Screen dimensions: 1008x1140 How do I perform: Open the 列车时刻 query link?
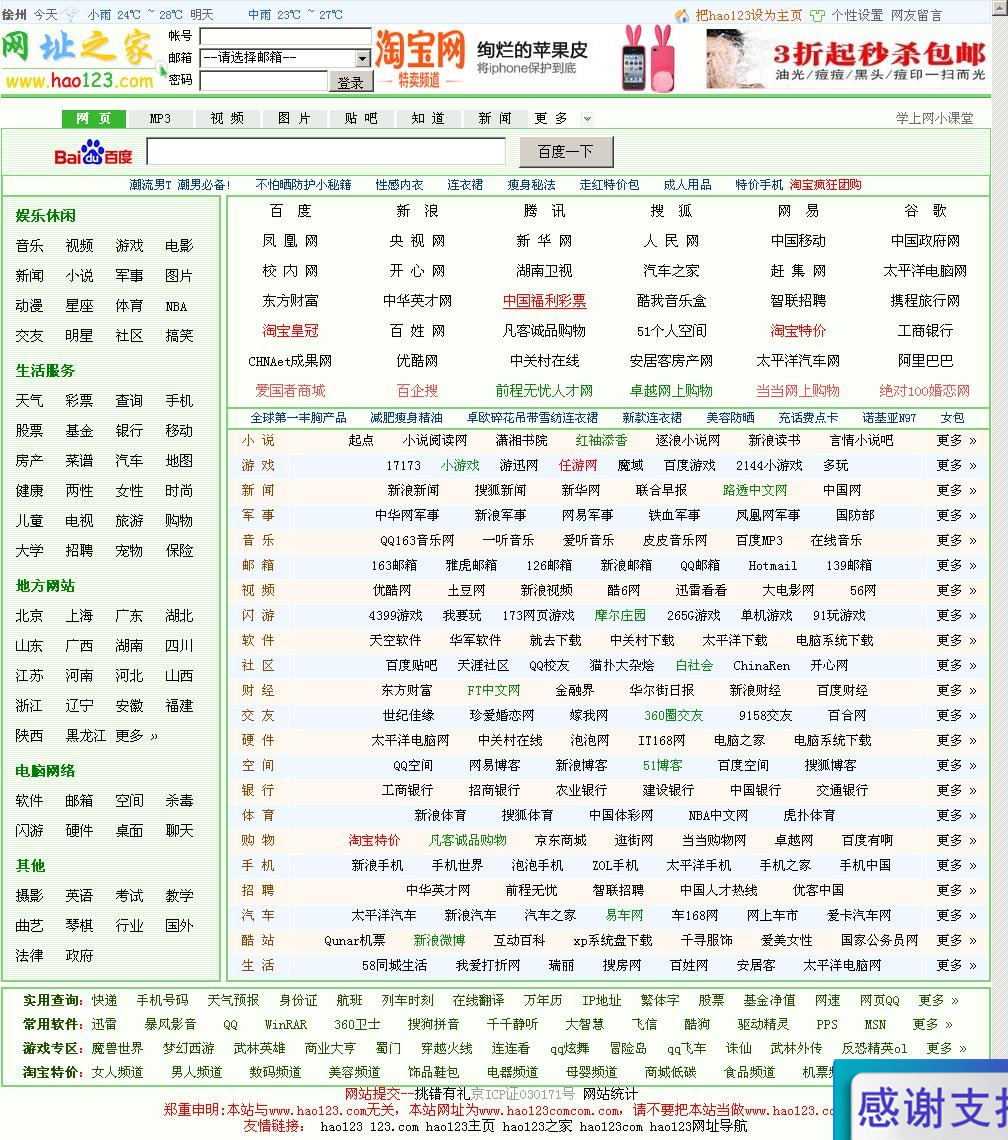click(407, 1000)
